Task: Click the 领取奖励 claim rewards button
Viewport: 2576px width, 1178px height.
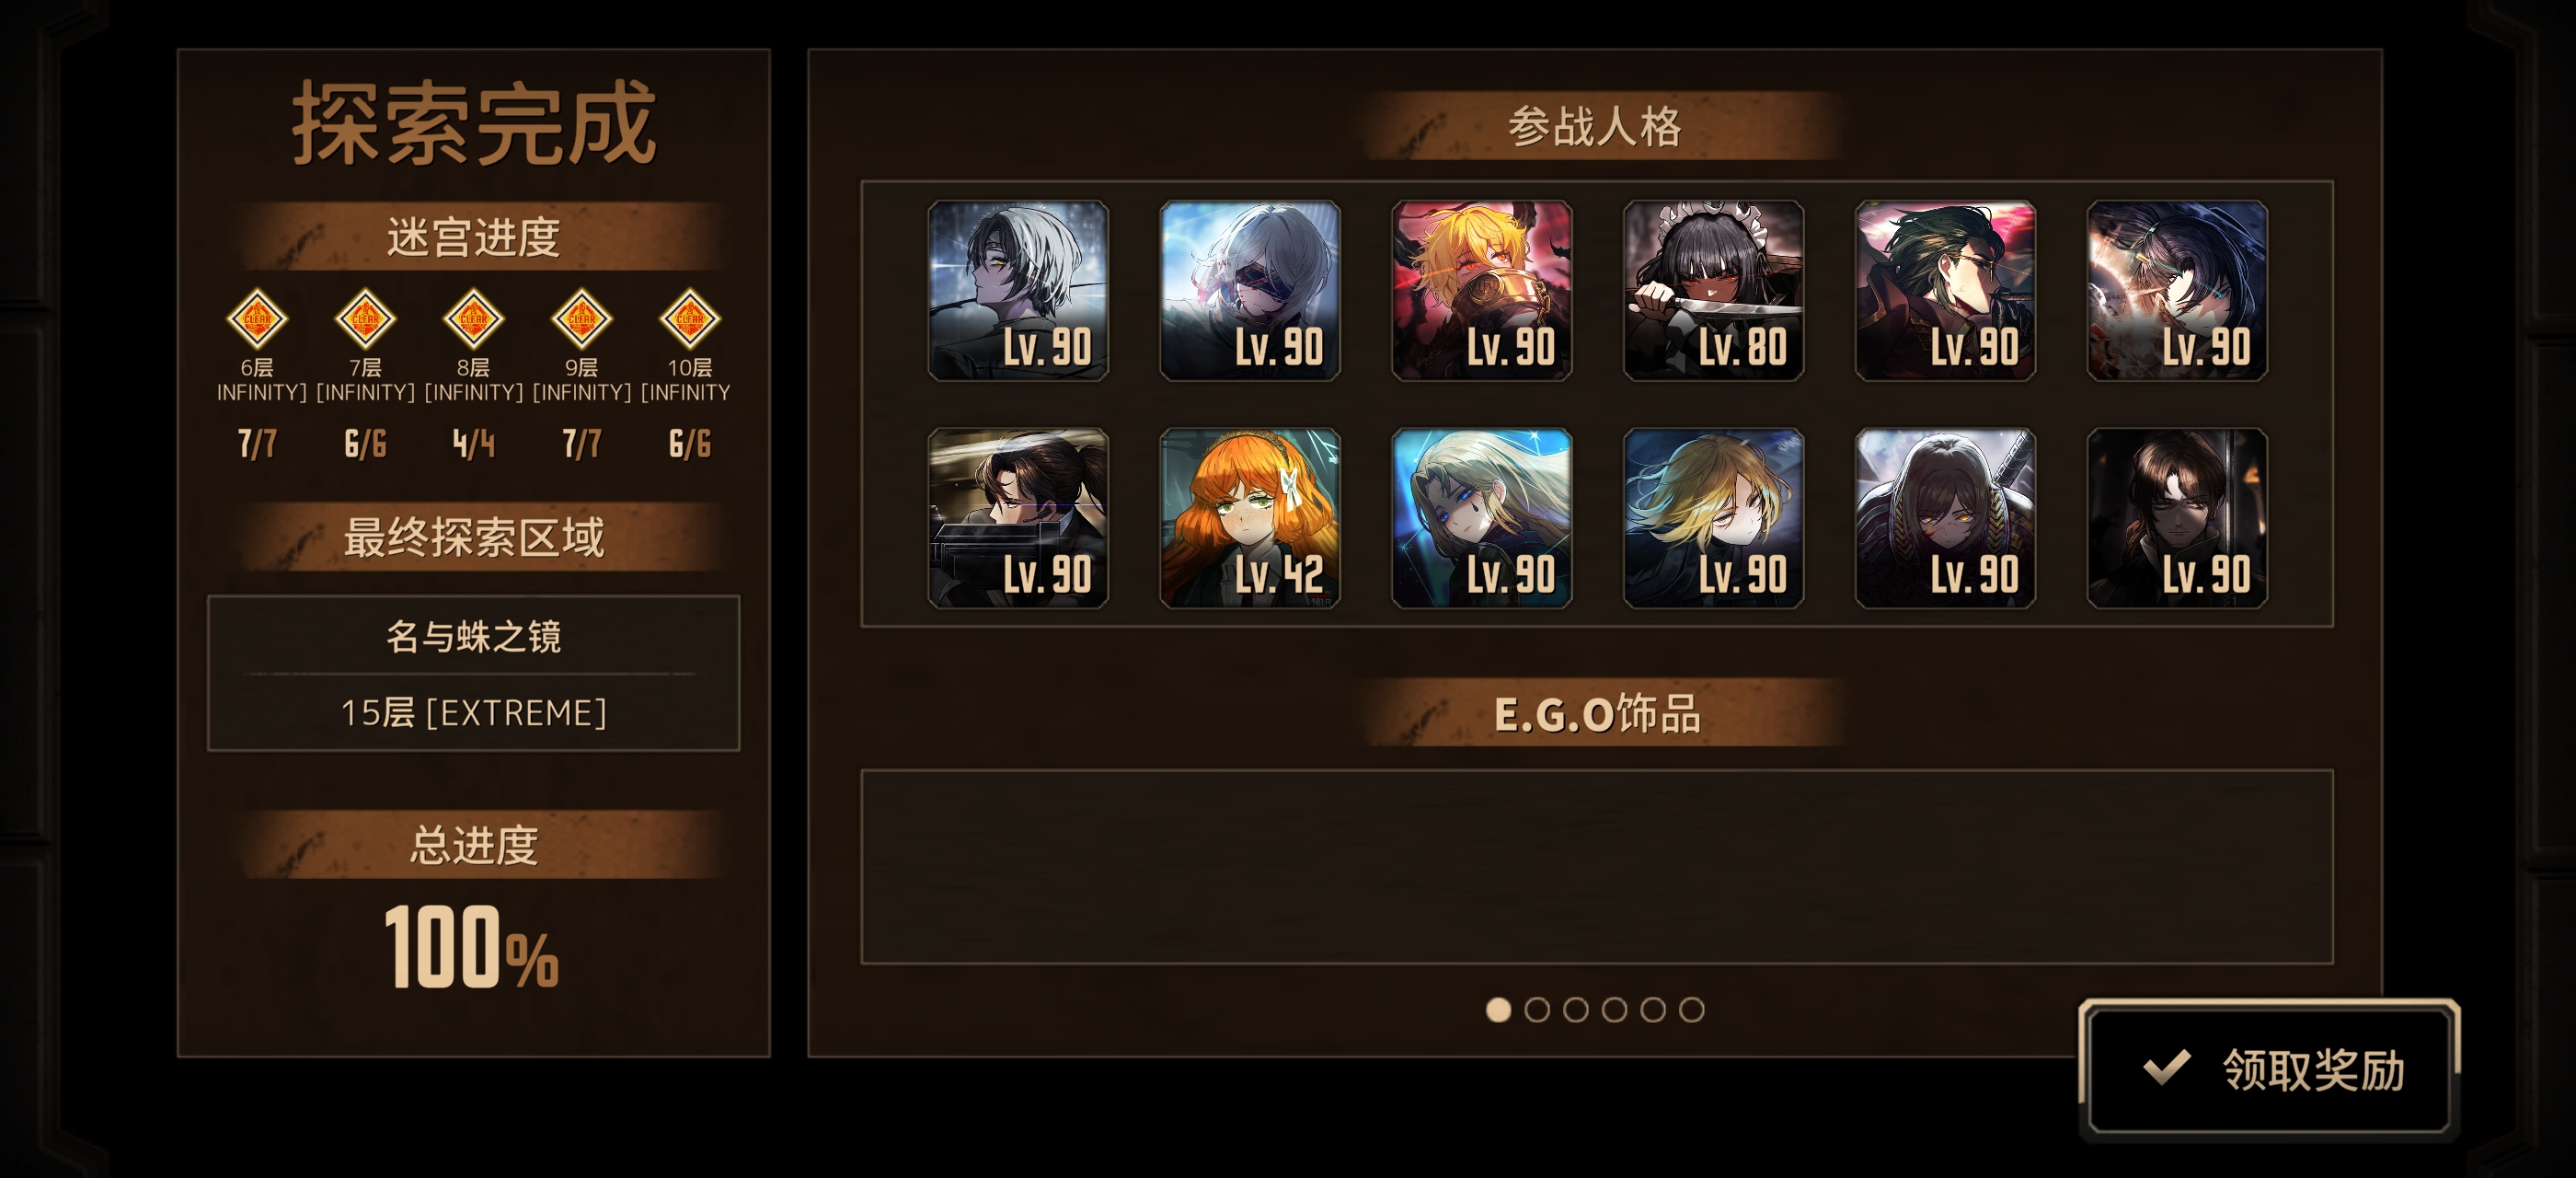Action: click(x=2269, y=1069)
